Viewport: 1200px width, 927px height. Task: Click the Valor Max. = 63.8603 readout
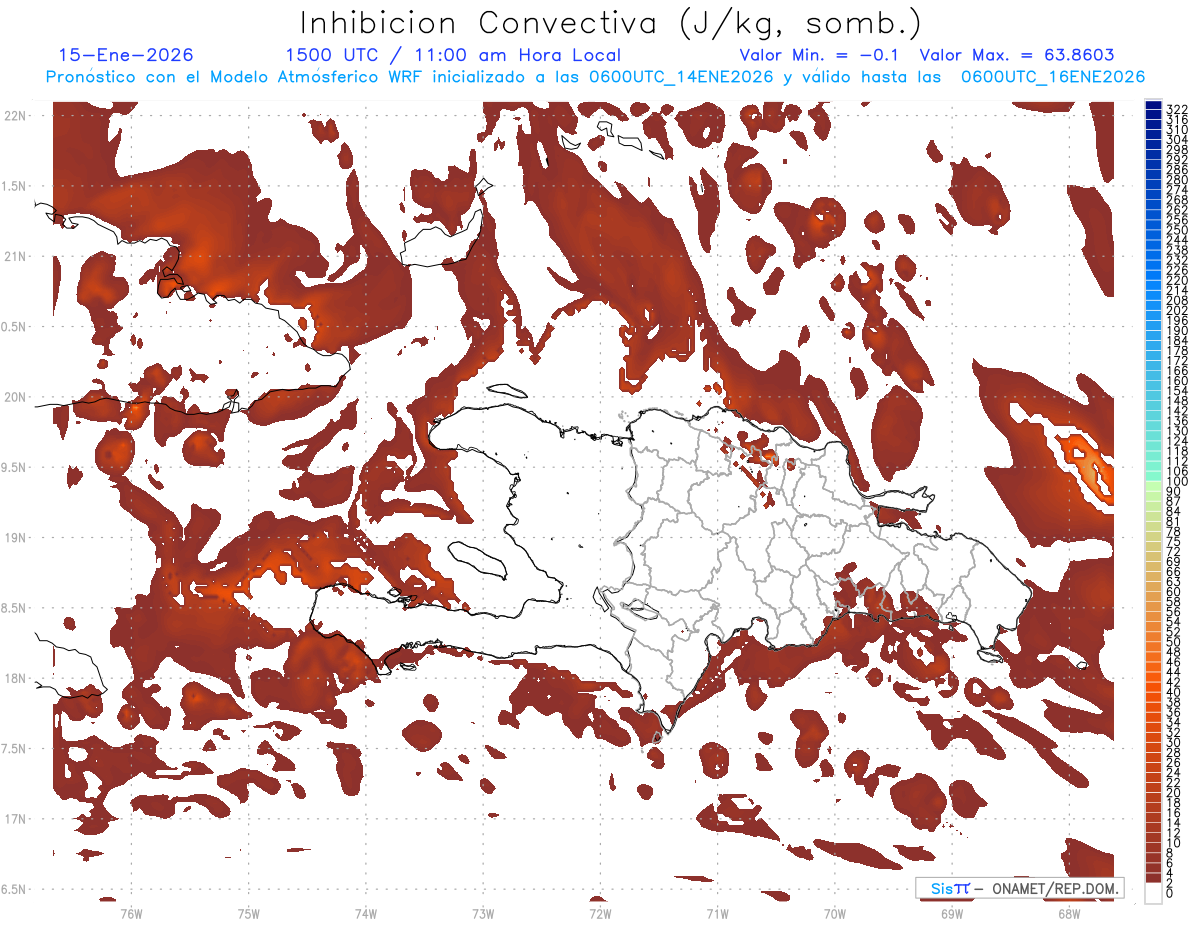[x=1017, y=55]
